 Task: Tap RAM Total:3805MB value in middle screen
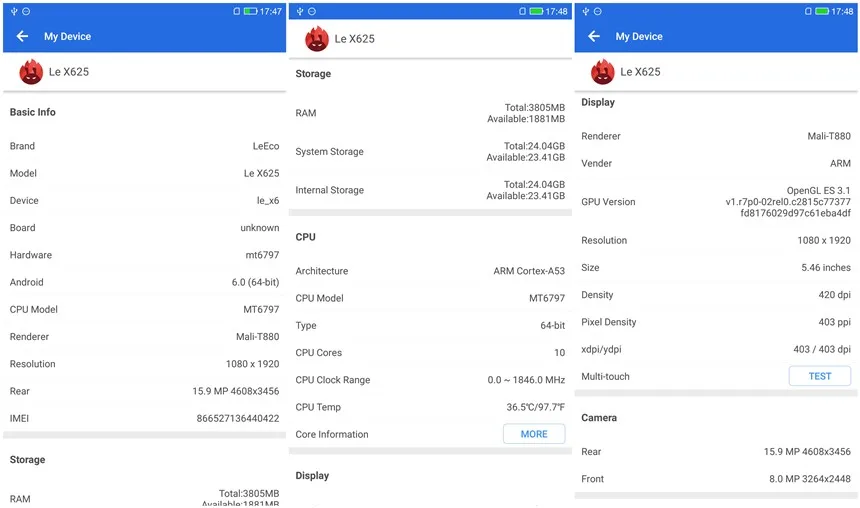coord(534,108)
